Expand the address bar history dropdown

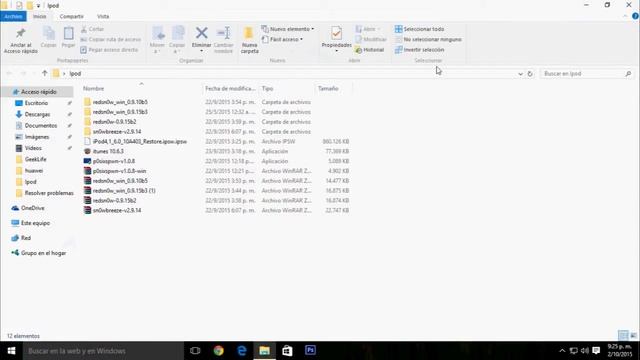click(x=520, y=74)
